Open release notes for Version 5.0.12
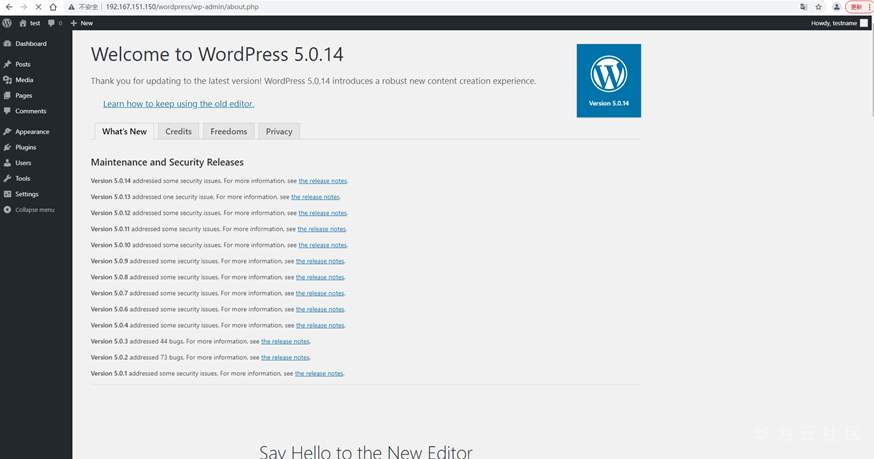Viewport: 874px width, 459px height. [323, 213]
